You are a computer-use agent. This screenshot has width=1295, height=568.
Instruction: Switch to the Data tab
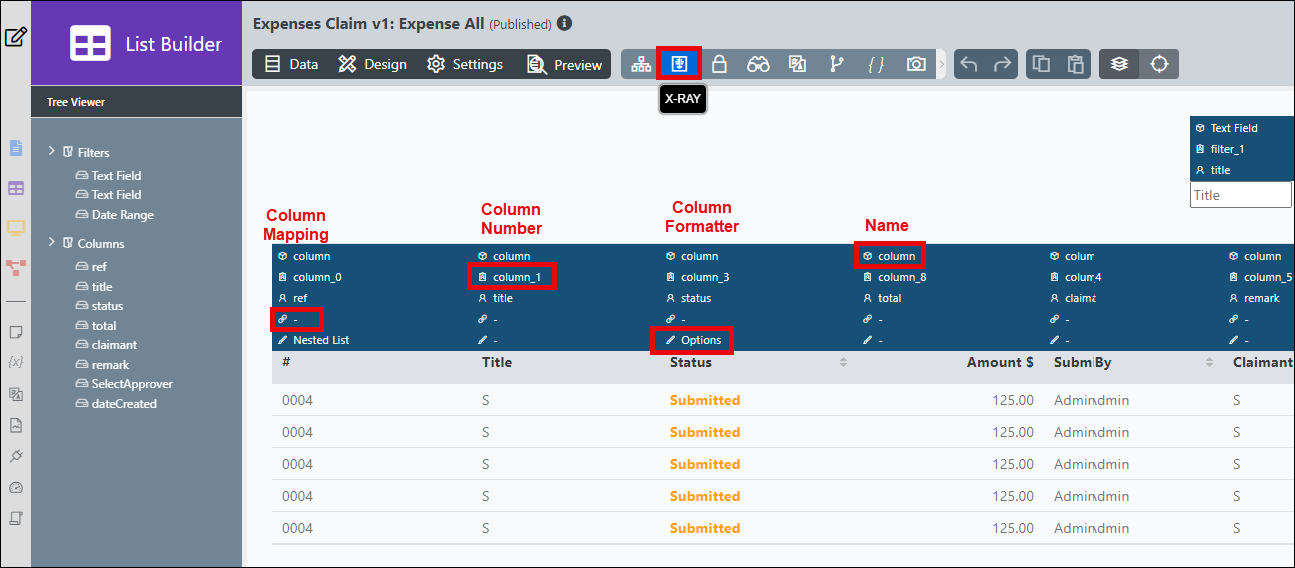click(x=291, y=64)
